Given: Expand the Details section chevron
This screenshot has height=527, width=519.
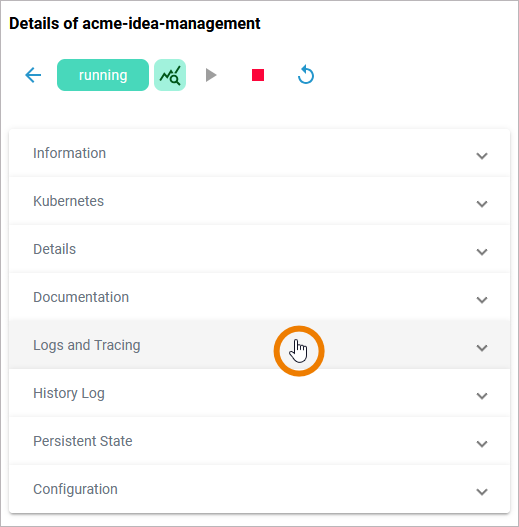Looking at the screenshot, I should pos(482,252).
